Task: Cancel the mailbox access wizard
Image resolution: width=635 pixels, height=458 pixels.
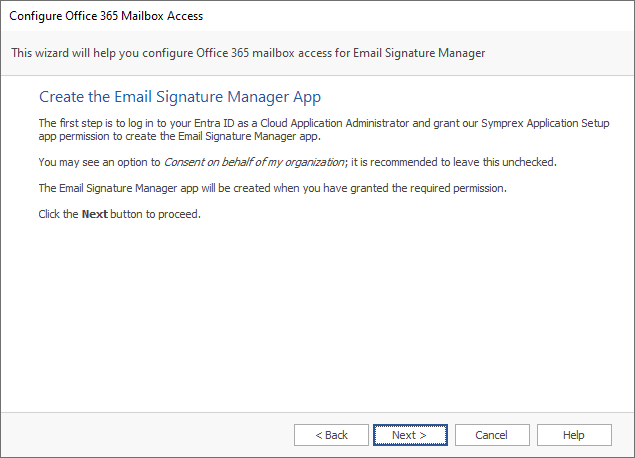Action: [492, 435]
